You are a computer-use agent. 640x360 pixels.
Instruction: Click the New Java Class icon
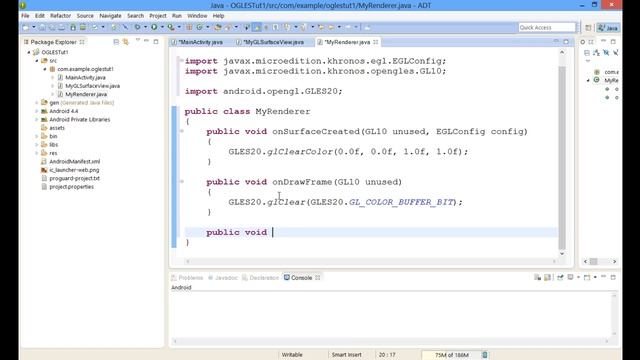tap(200, 27)
